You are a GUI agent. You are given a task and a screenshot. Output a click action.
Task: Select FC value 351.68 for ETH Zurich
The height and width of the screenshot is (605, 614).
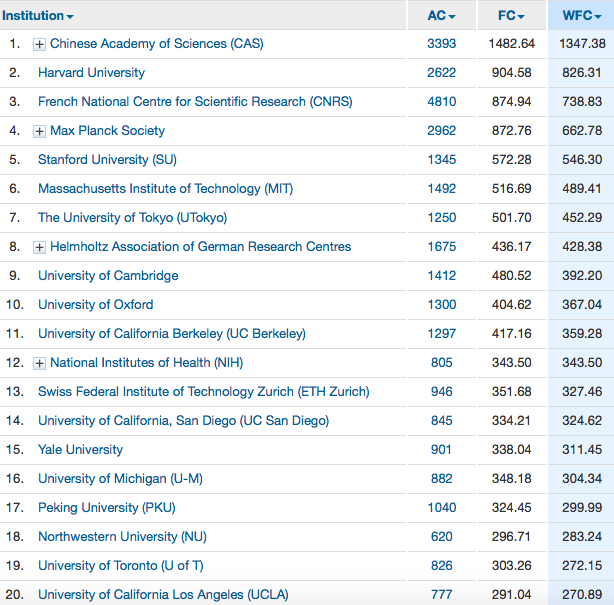pyautogui.click(x=511, y=391)
